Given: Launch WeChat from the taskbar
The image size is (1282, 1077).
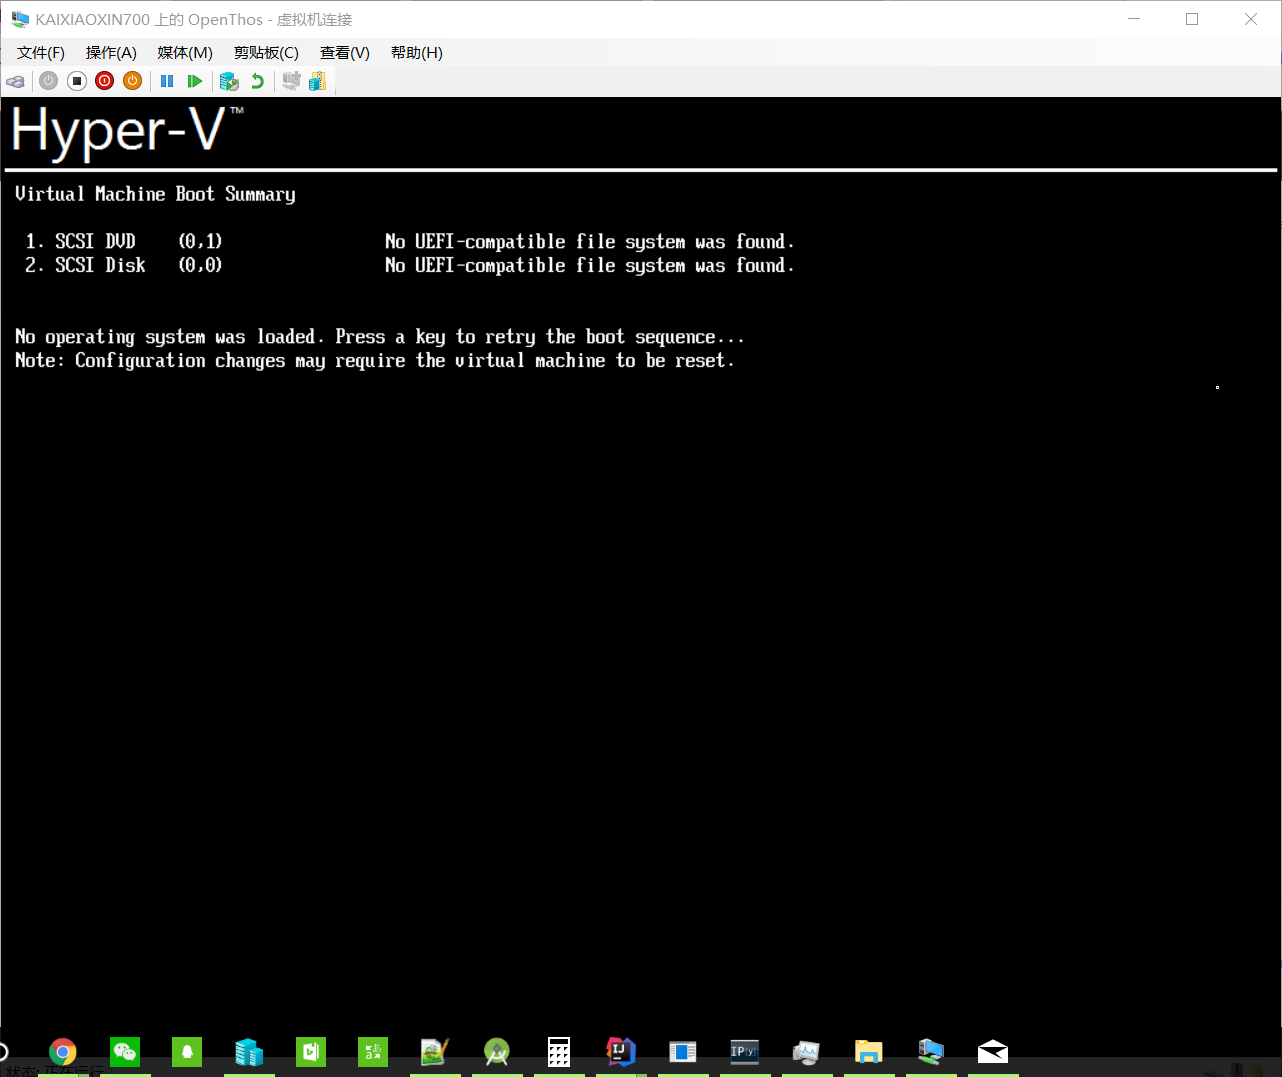Looking at the screenshot, I should (124, 1052).
